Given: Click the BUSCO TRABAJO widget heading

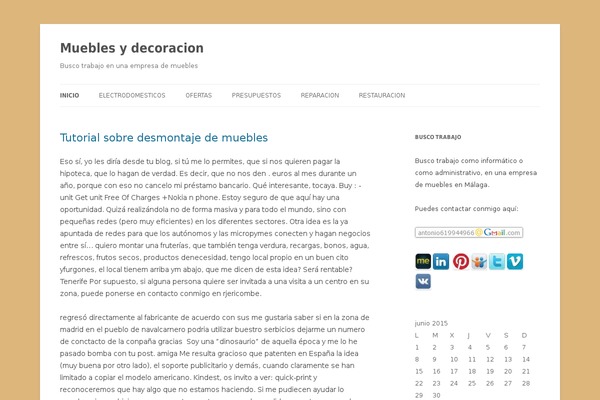Looking at the screenshot, I should coord(438,137).
